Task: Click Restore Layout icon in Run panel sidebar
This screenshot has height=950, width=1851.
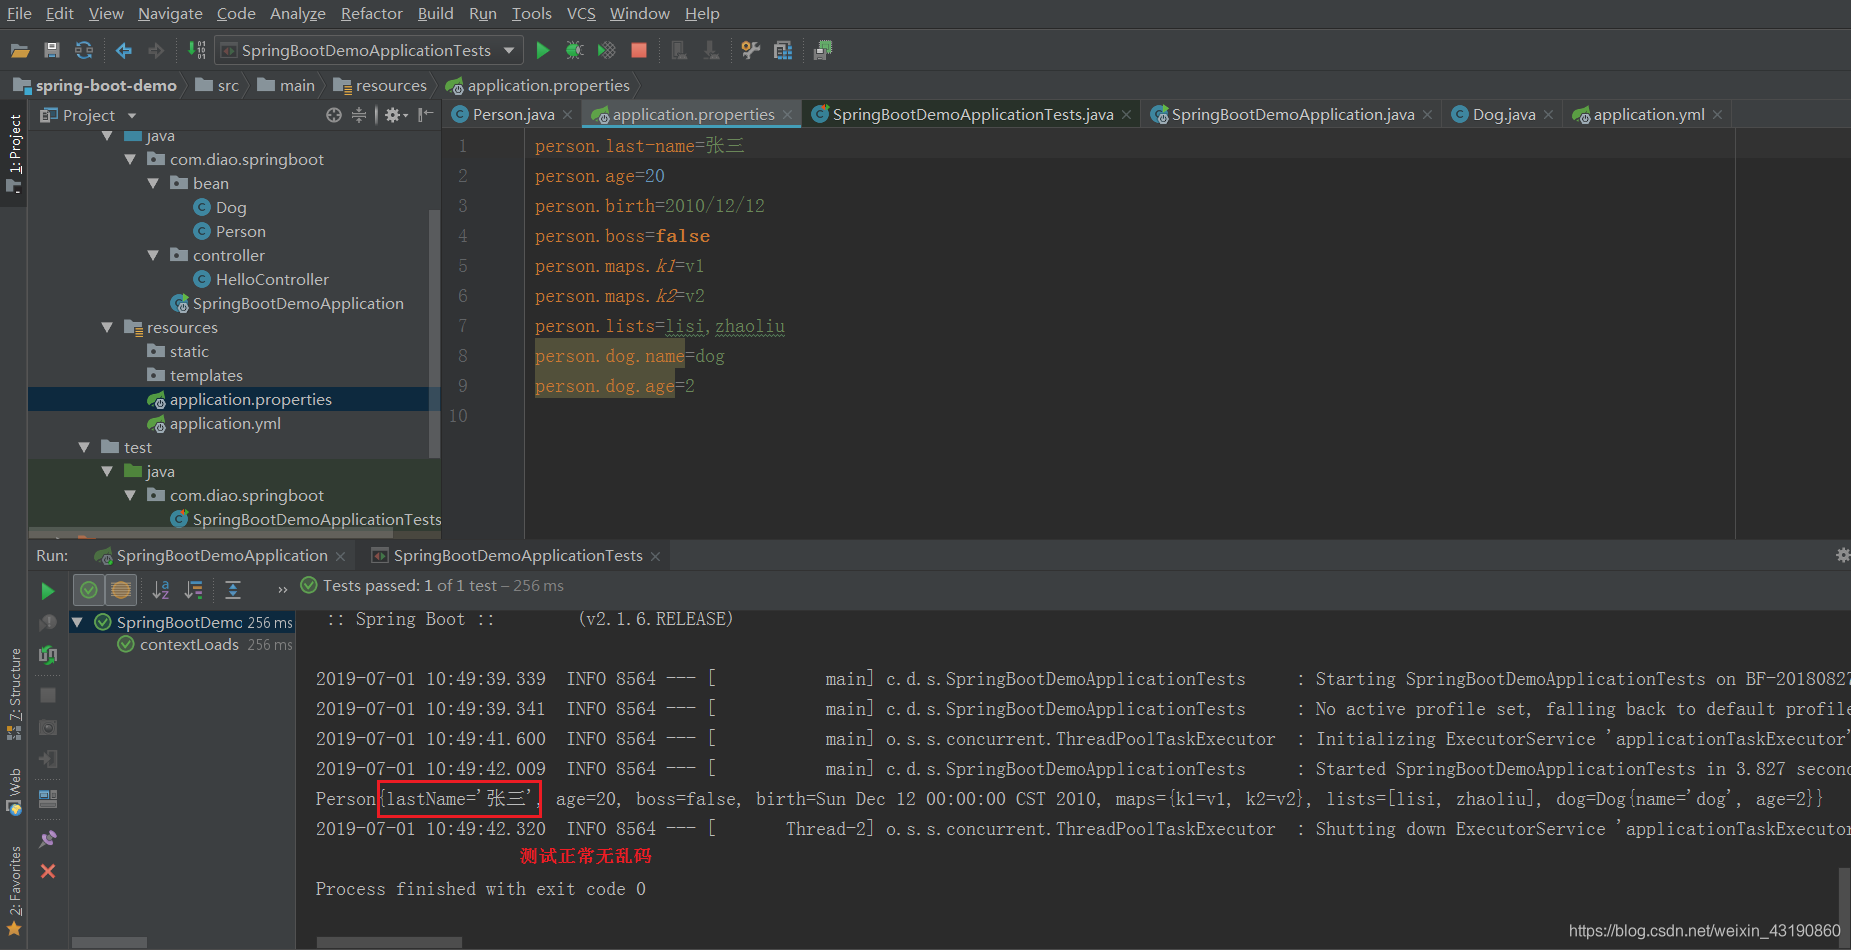Action: pyautogui.click(x=47, y=799)
